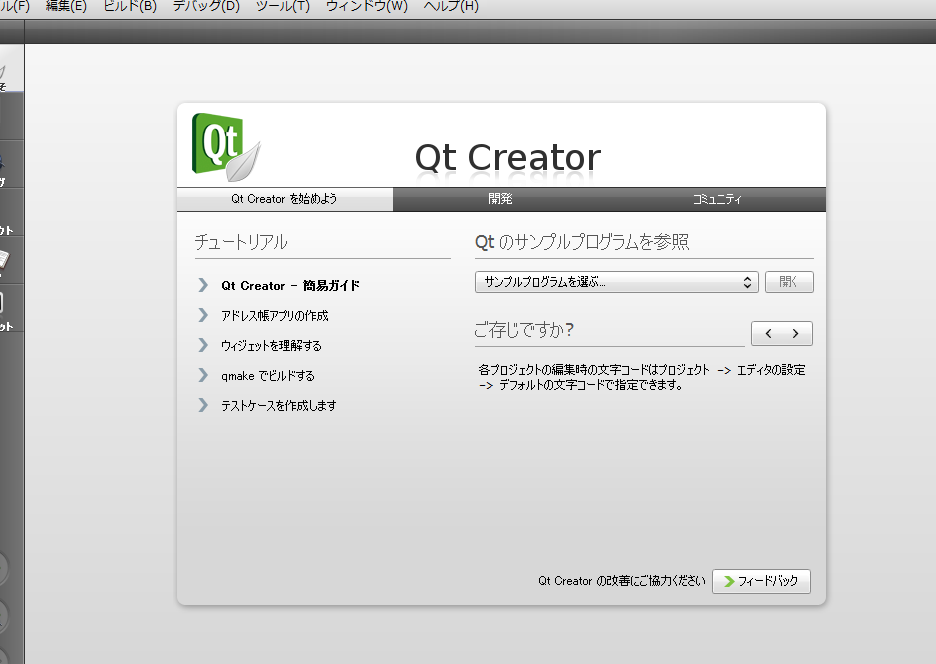
Task: Click the Output mode icon in the sidebar
Action: [5, 305]
